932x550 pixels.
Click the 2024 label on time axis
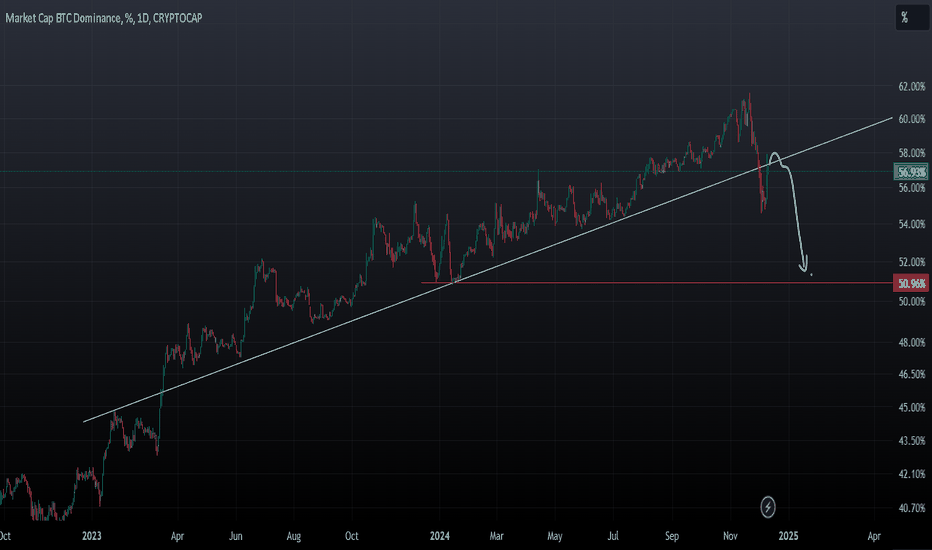coord(439,536)
